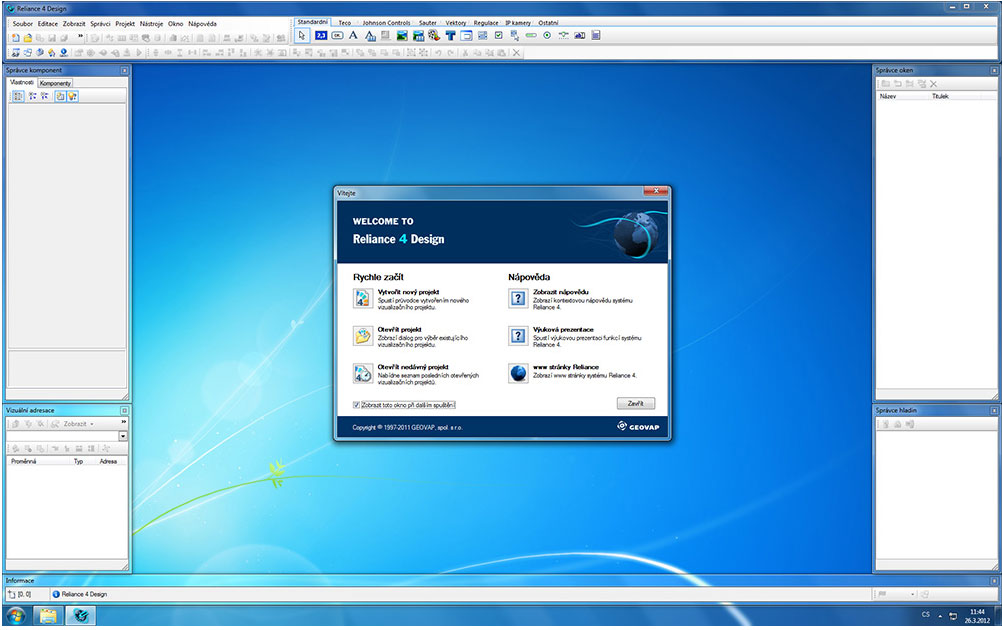Click the globe icon for www stránky Reliance

click(x=518, y=373)
